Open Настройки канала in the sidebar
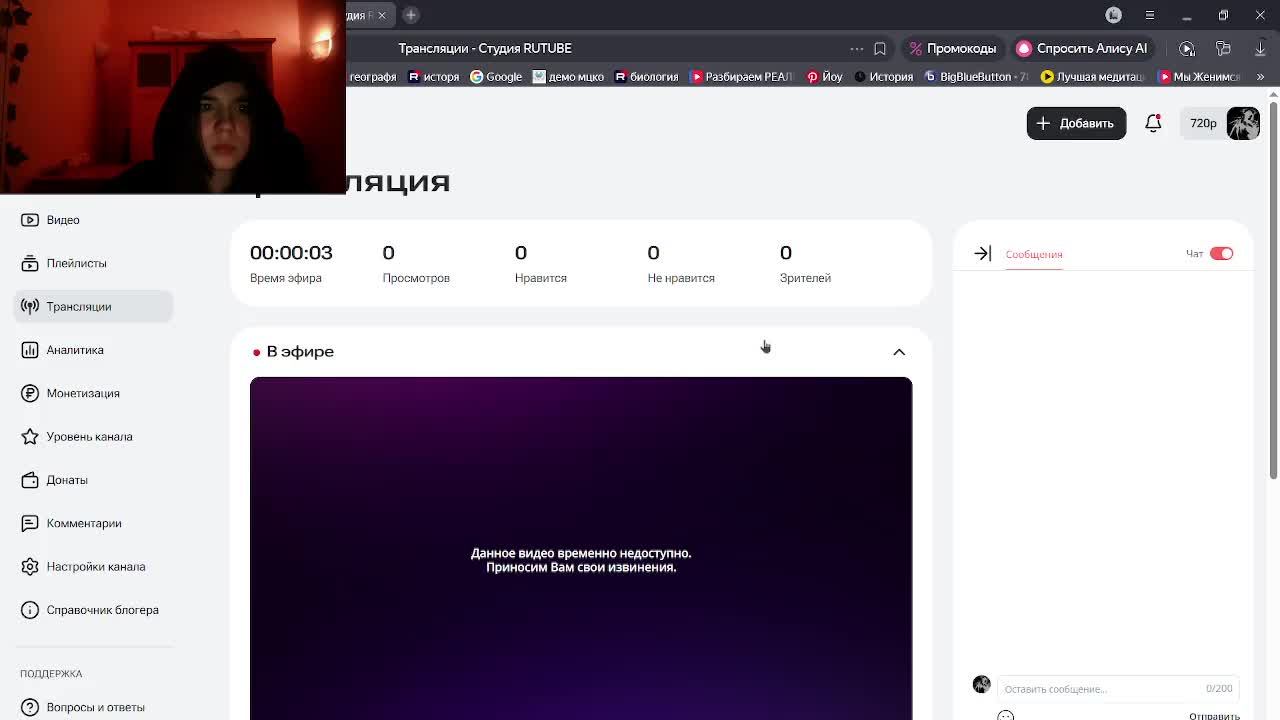Viewport: 1280px width, 720px height. pyautogui.click(x=93, y=566)
